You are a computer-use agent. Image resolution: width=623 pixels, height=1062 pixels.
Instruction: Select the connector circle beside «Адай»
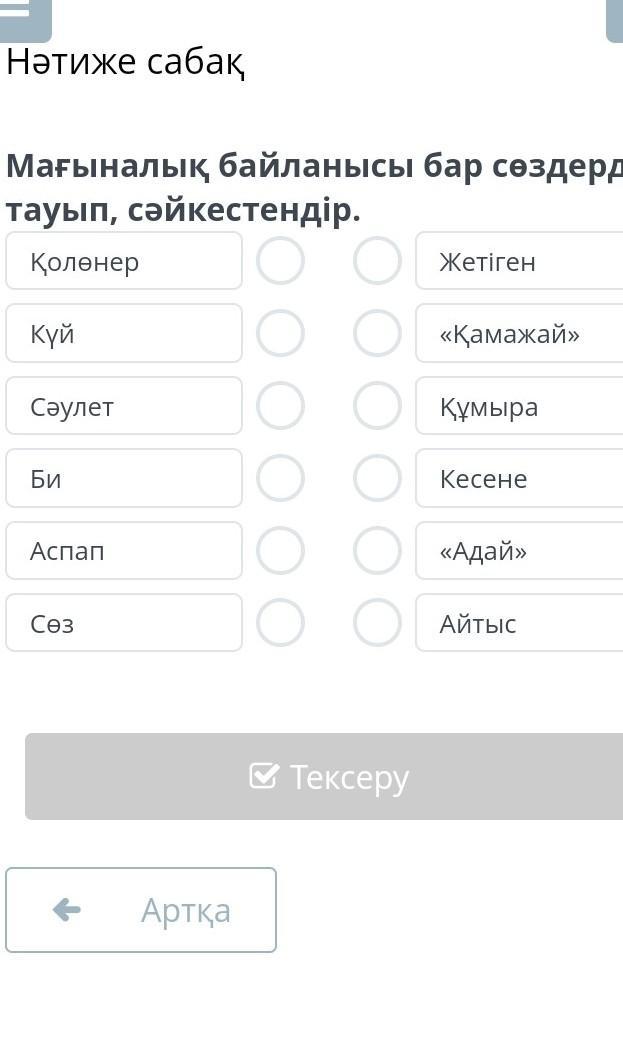click(377, 551)
